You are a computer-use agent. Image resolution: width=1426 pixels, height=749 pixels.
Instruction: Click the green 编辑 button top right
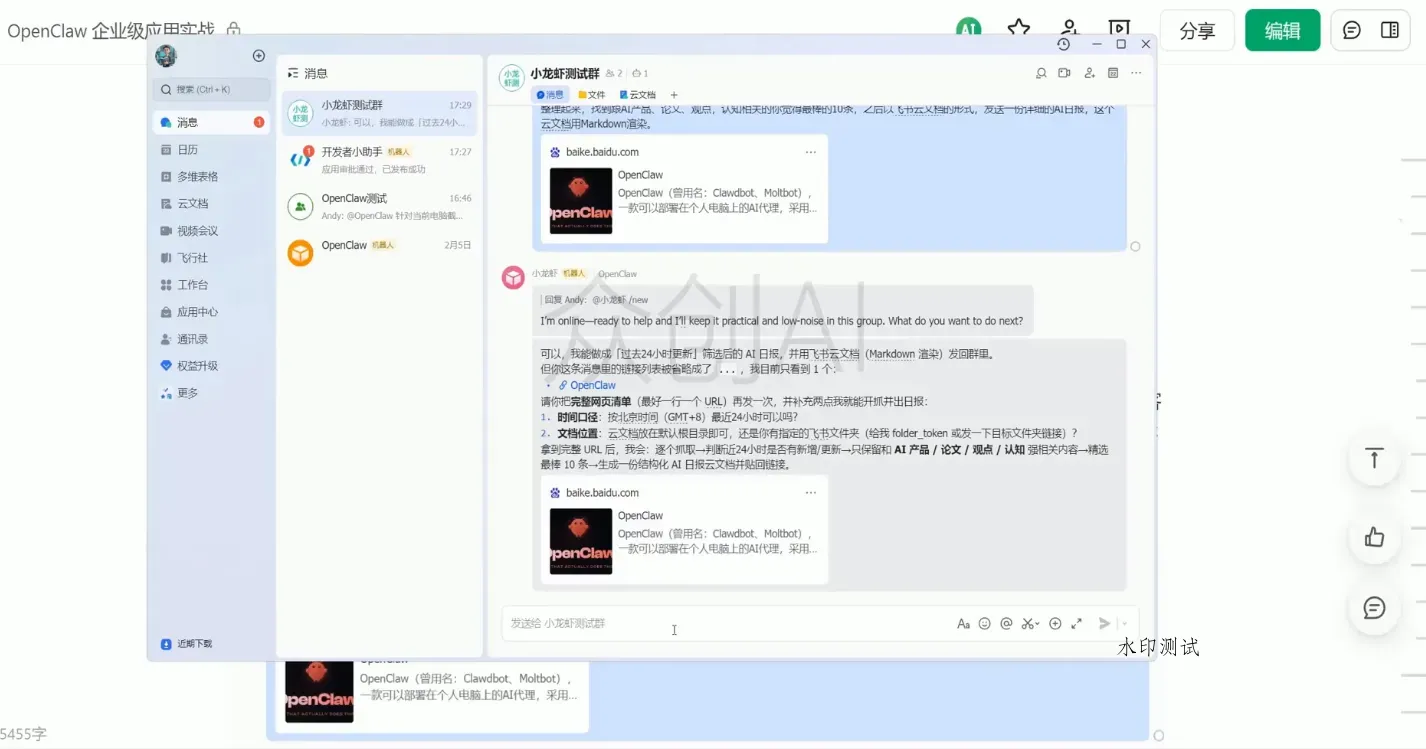(x=1282, y=31)
